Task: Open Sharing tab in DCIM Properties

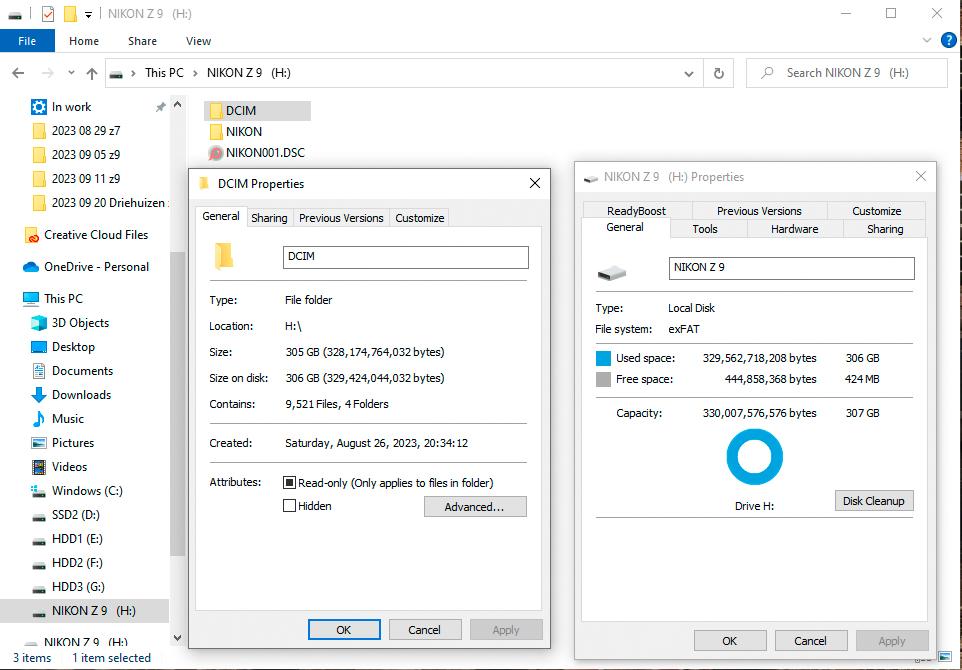Action: tap(269, 218)
